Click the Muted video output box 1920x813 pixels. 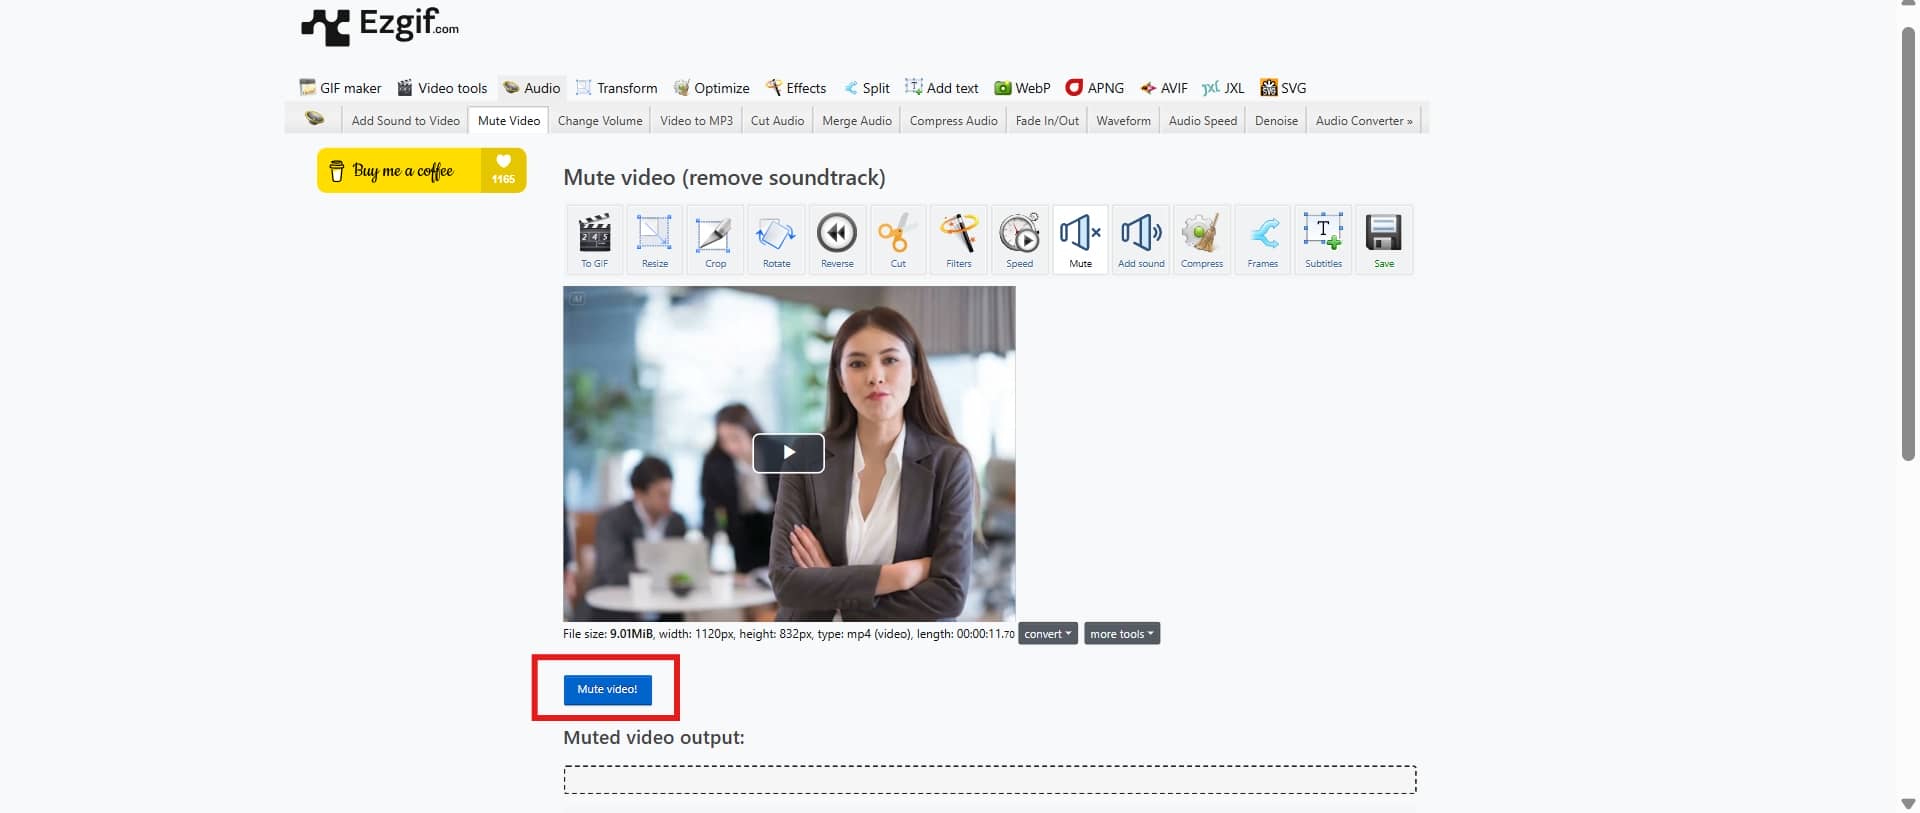[990, 779]
